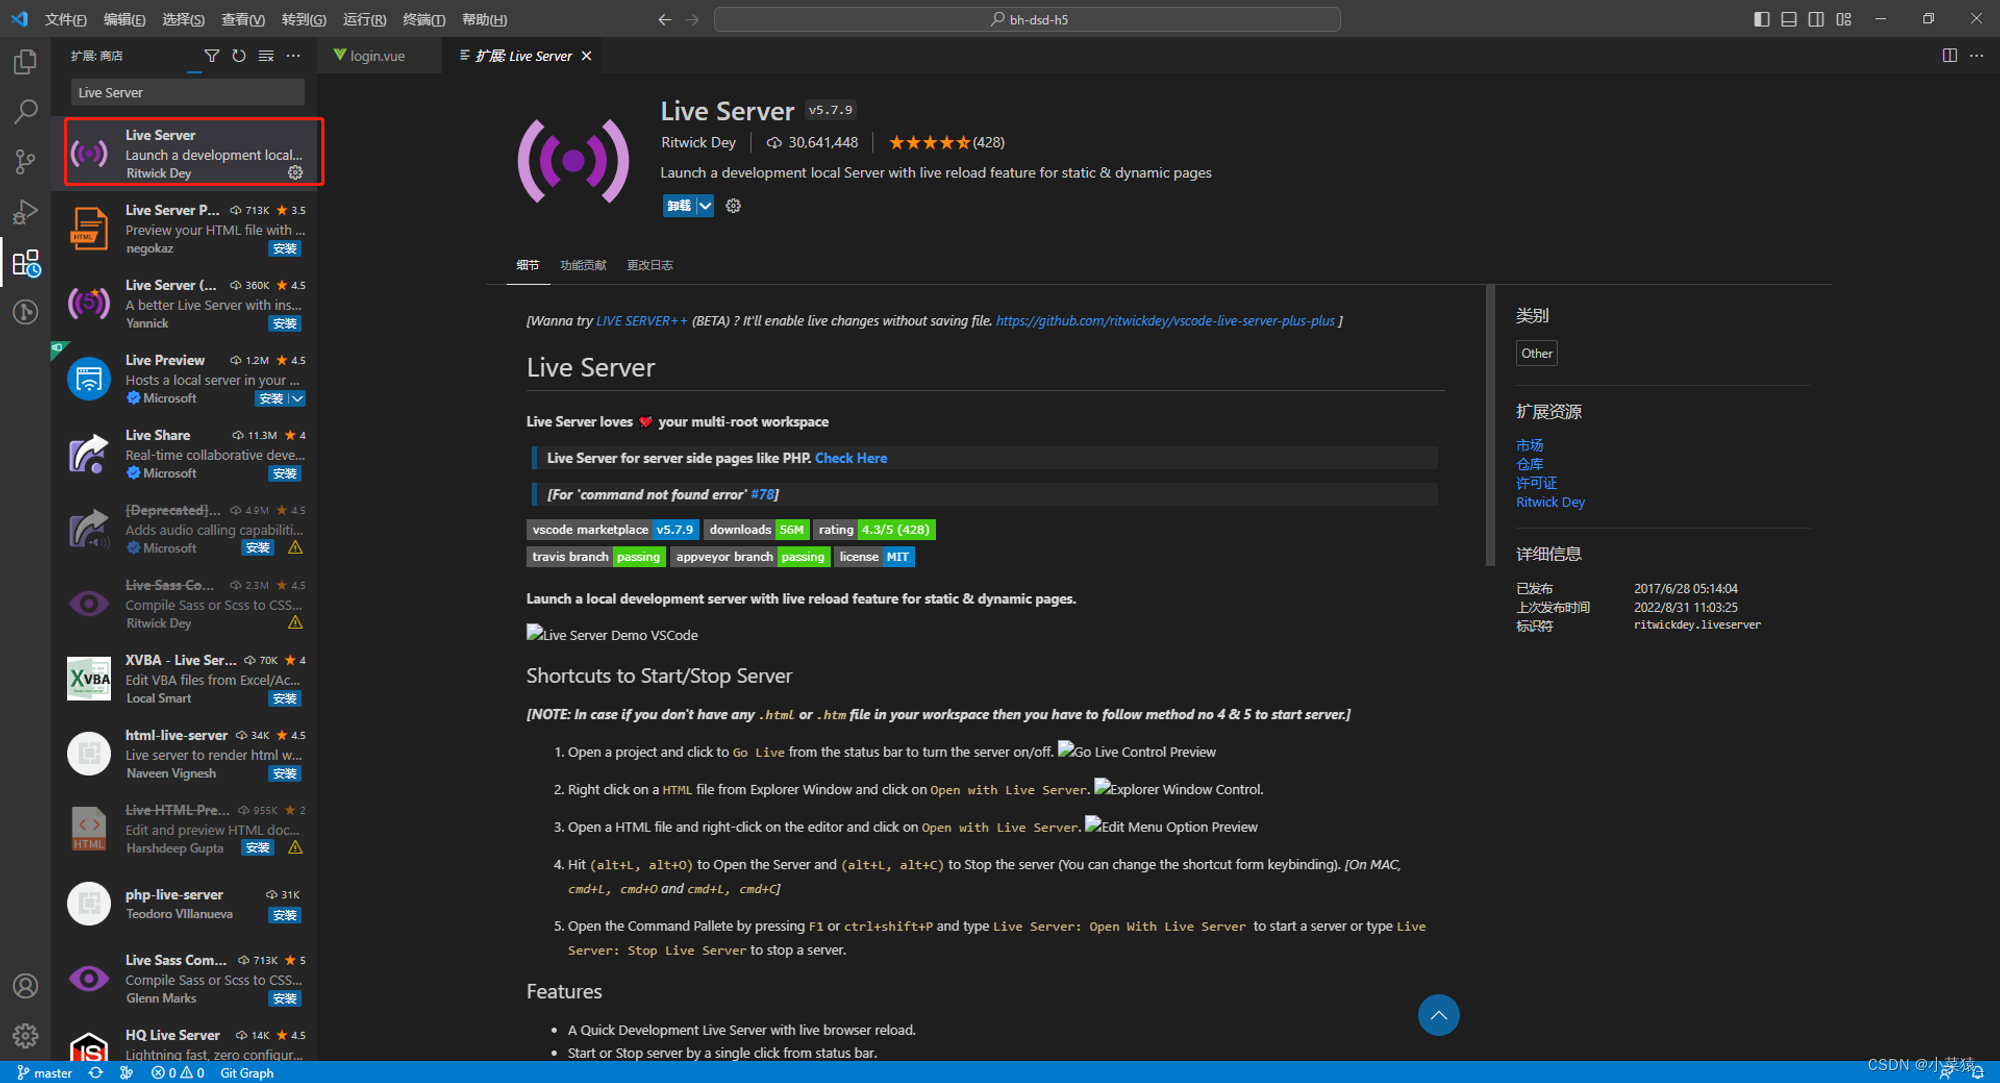Viewport: 2000px width, 1083px height.
Task: Open the extensions panel more actions menu
Action: [x=293, y=56]
